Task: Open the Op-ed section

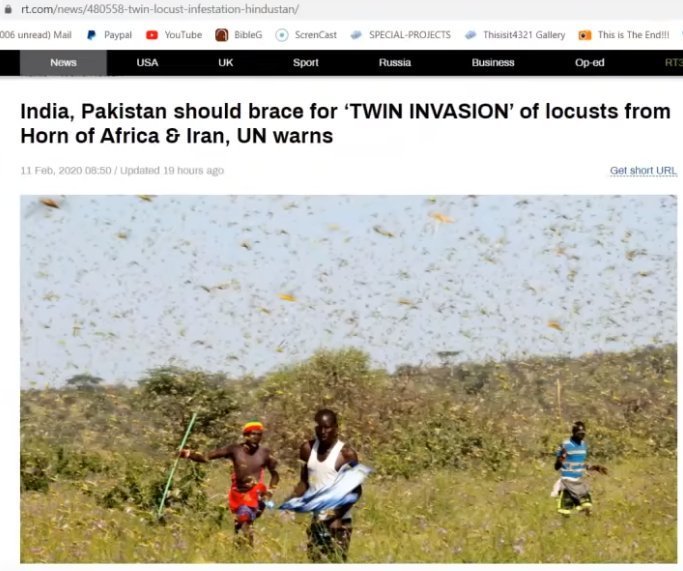Action: click(x=589, y=63)
